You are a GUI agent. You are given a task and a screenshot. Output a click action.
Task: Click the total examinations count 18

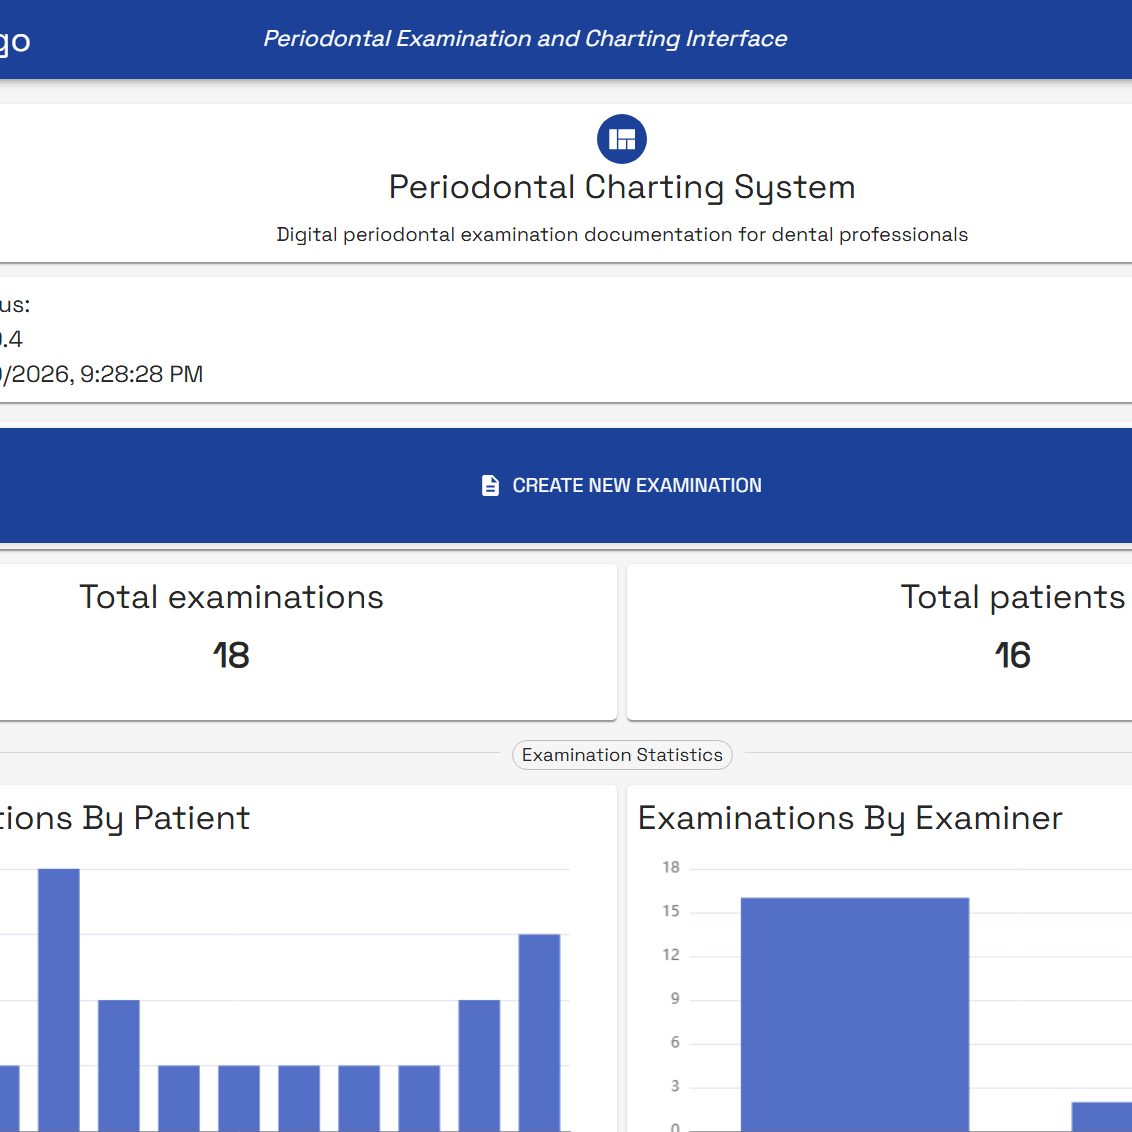231,655
